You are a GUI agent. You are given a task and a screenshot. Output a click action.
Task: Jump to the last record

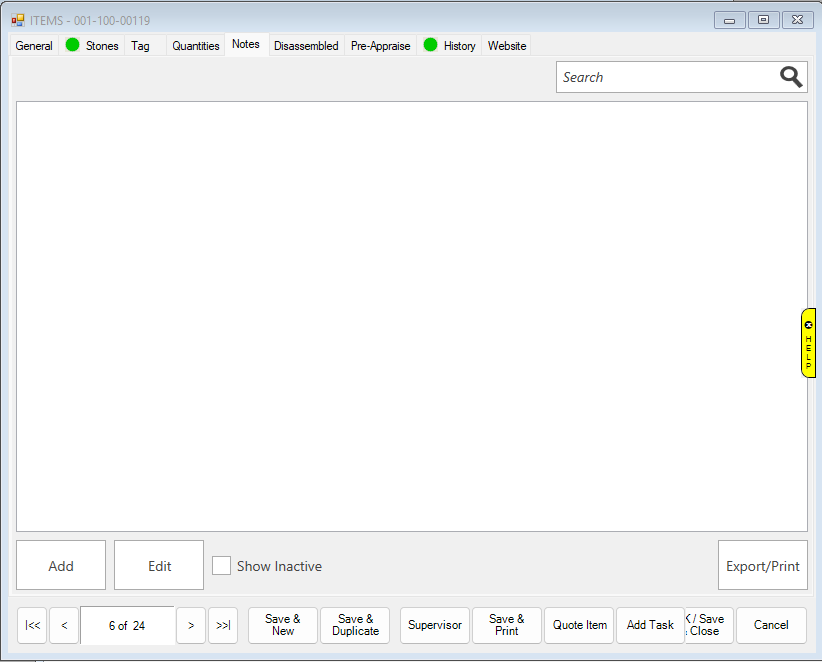(x=223, y=625)
